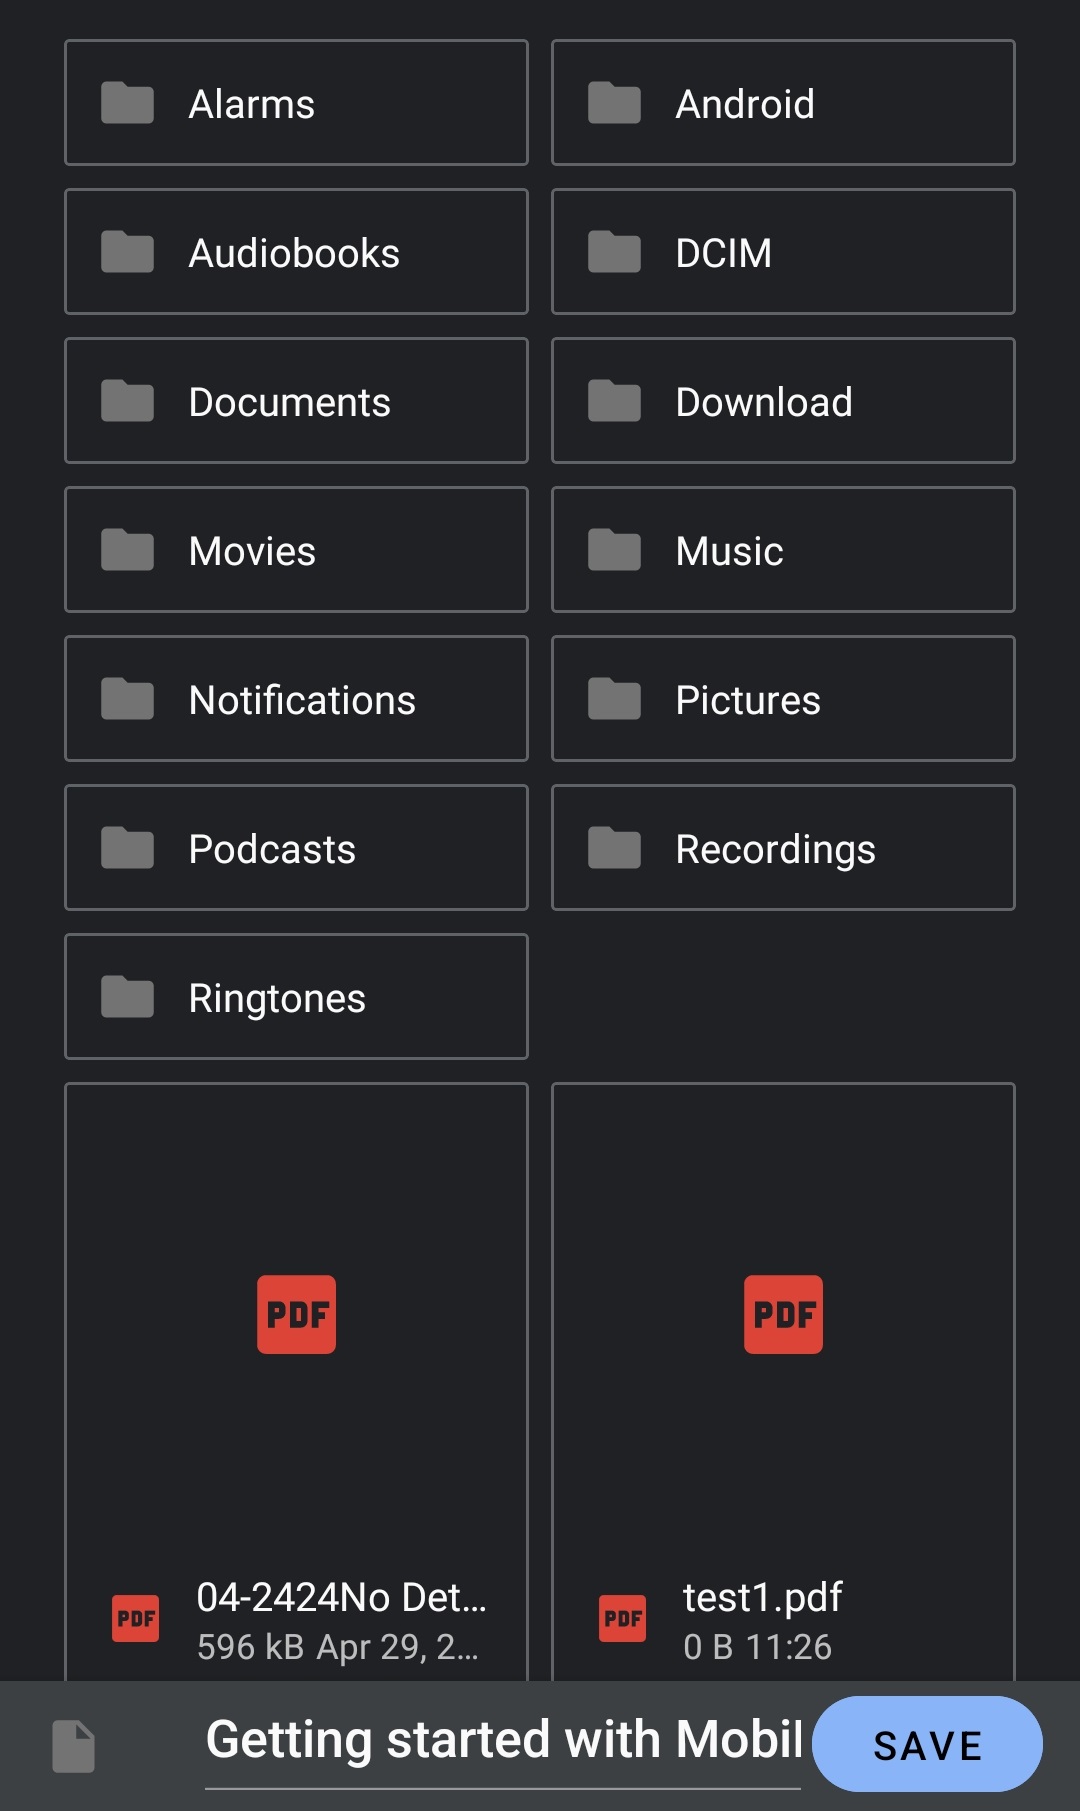Tap the Audiobooks folder icon

tap(127, 252)
